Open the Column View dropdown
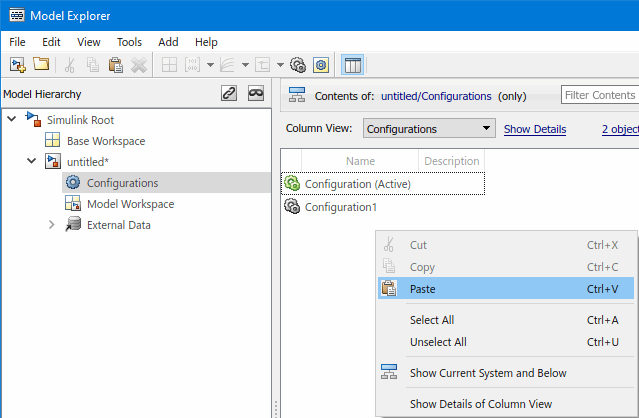 tap(428, 129)
